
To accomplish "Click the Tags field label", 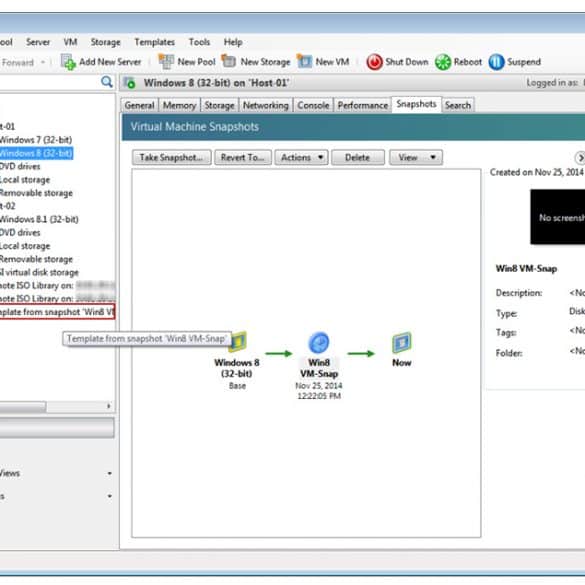I will coord(506,332).
